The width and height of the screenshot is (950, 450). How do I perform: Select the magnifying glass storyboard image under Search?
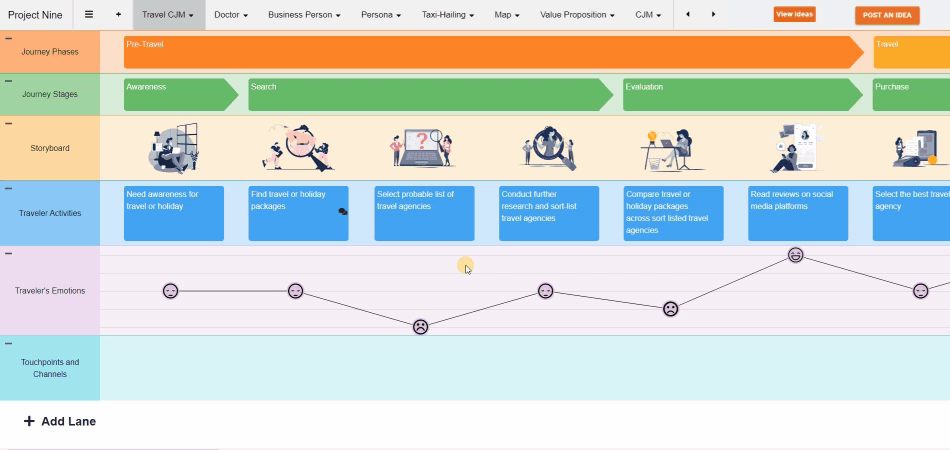297,148
